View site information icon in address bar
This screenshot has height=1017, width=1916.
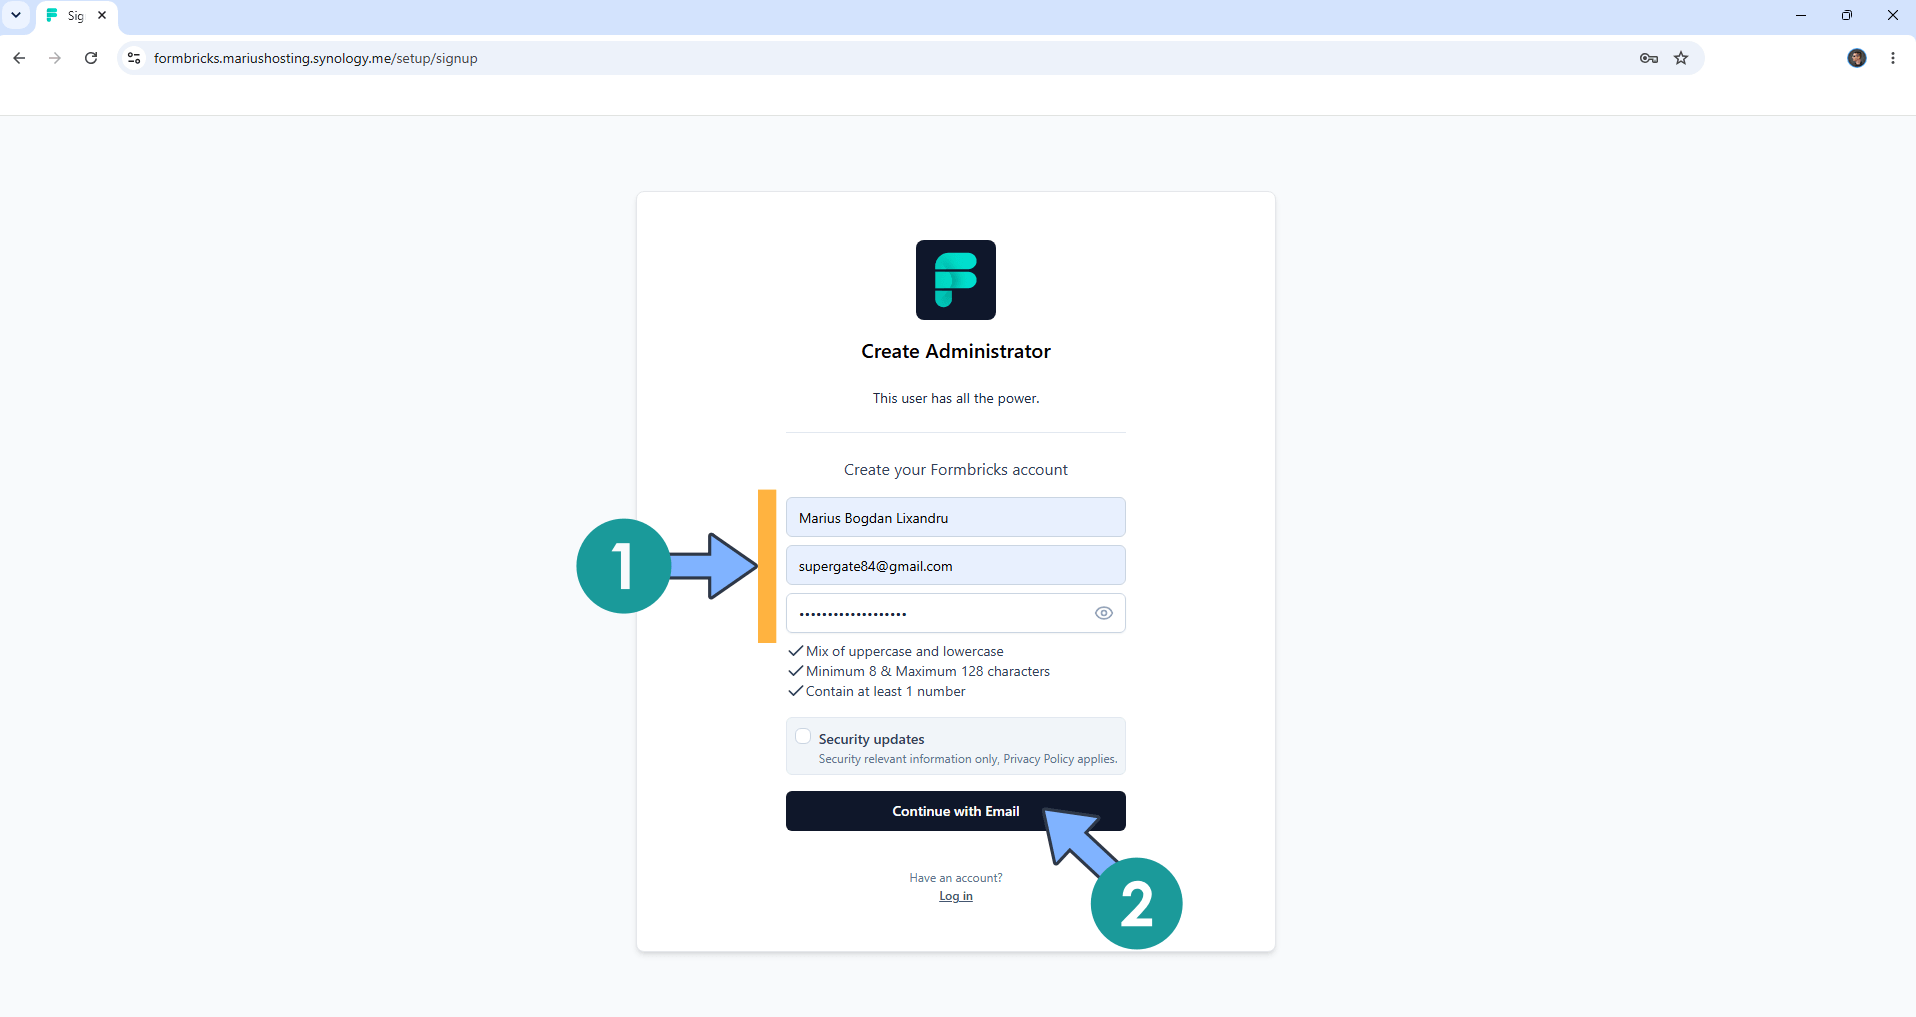pyautogui.click(x=134, y=58)
